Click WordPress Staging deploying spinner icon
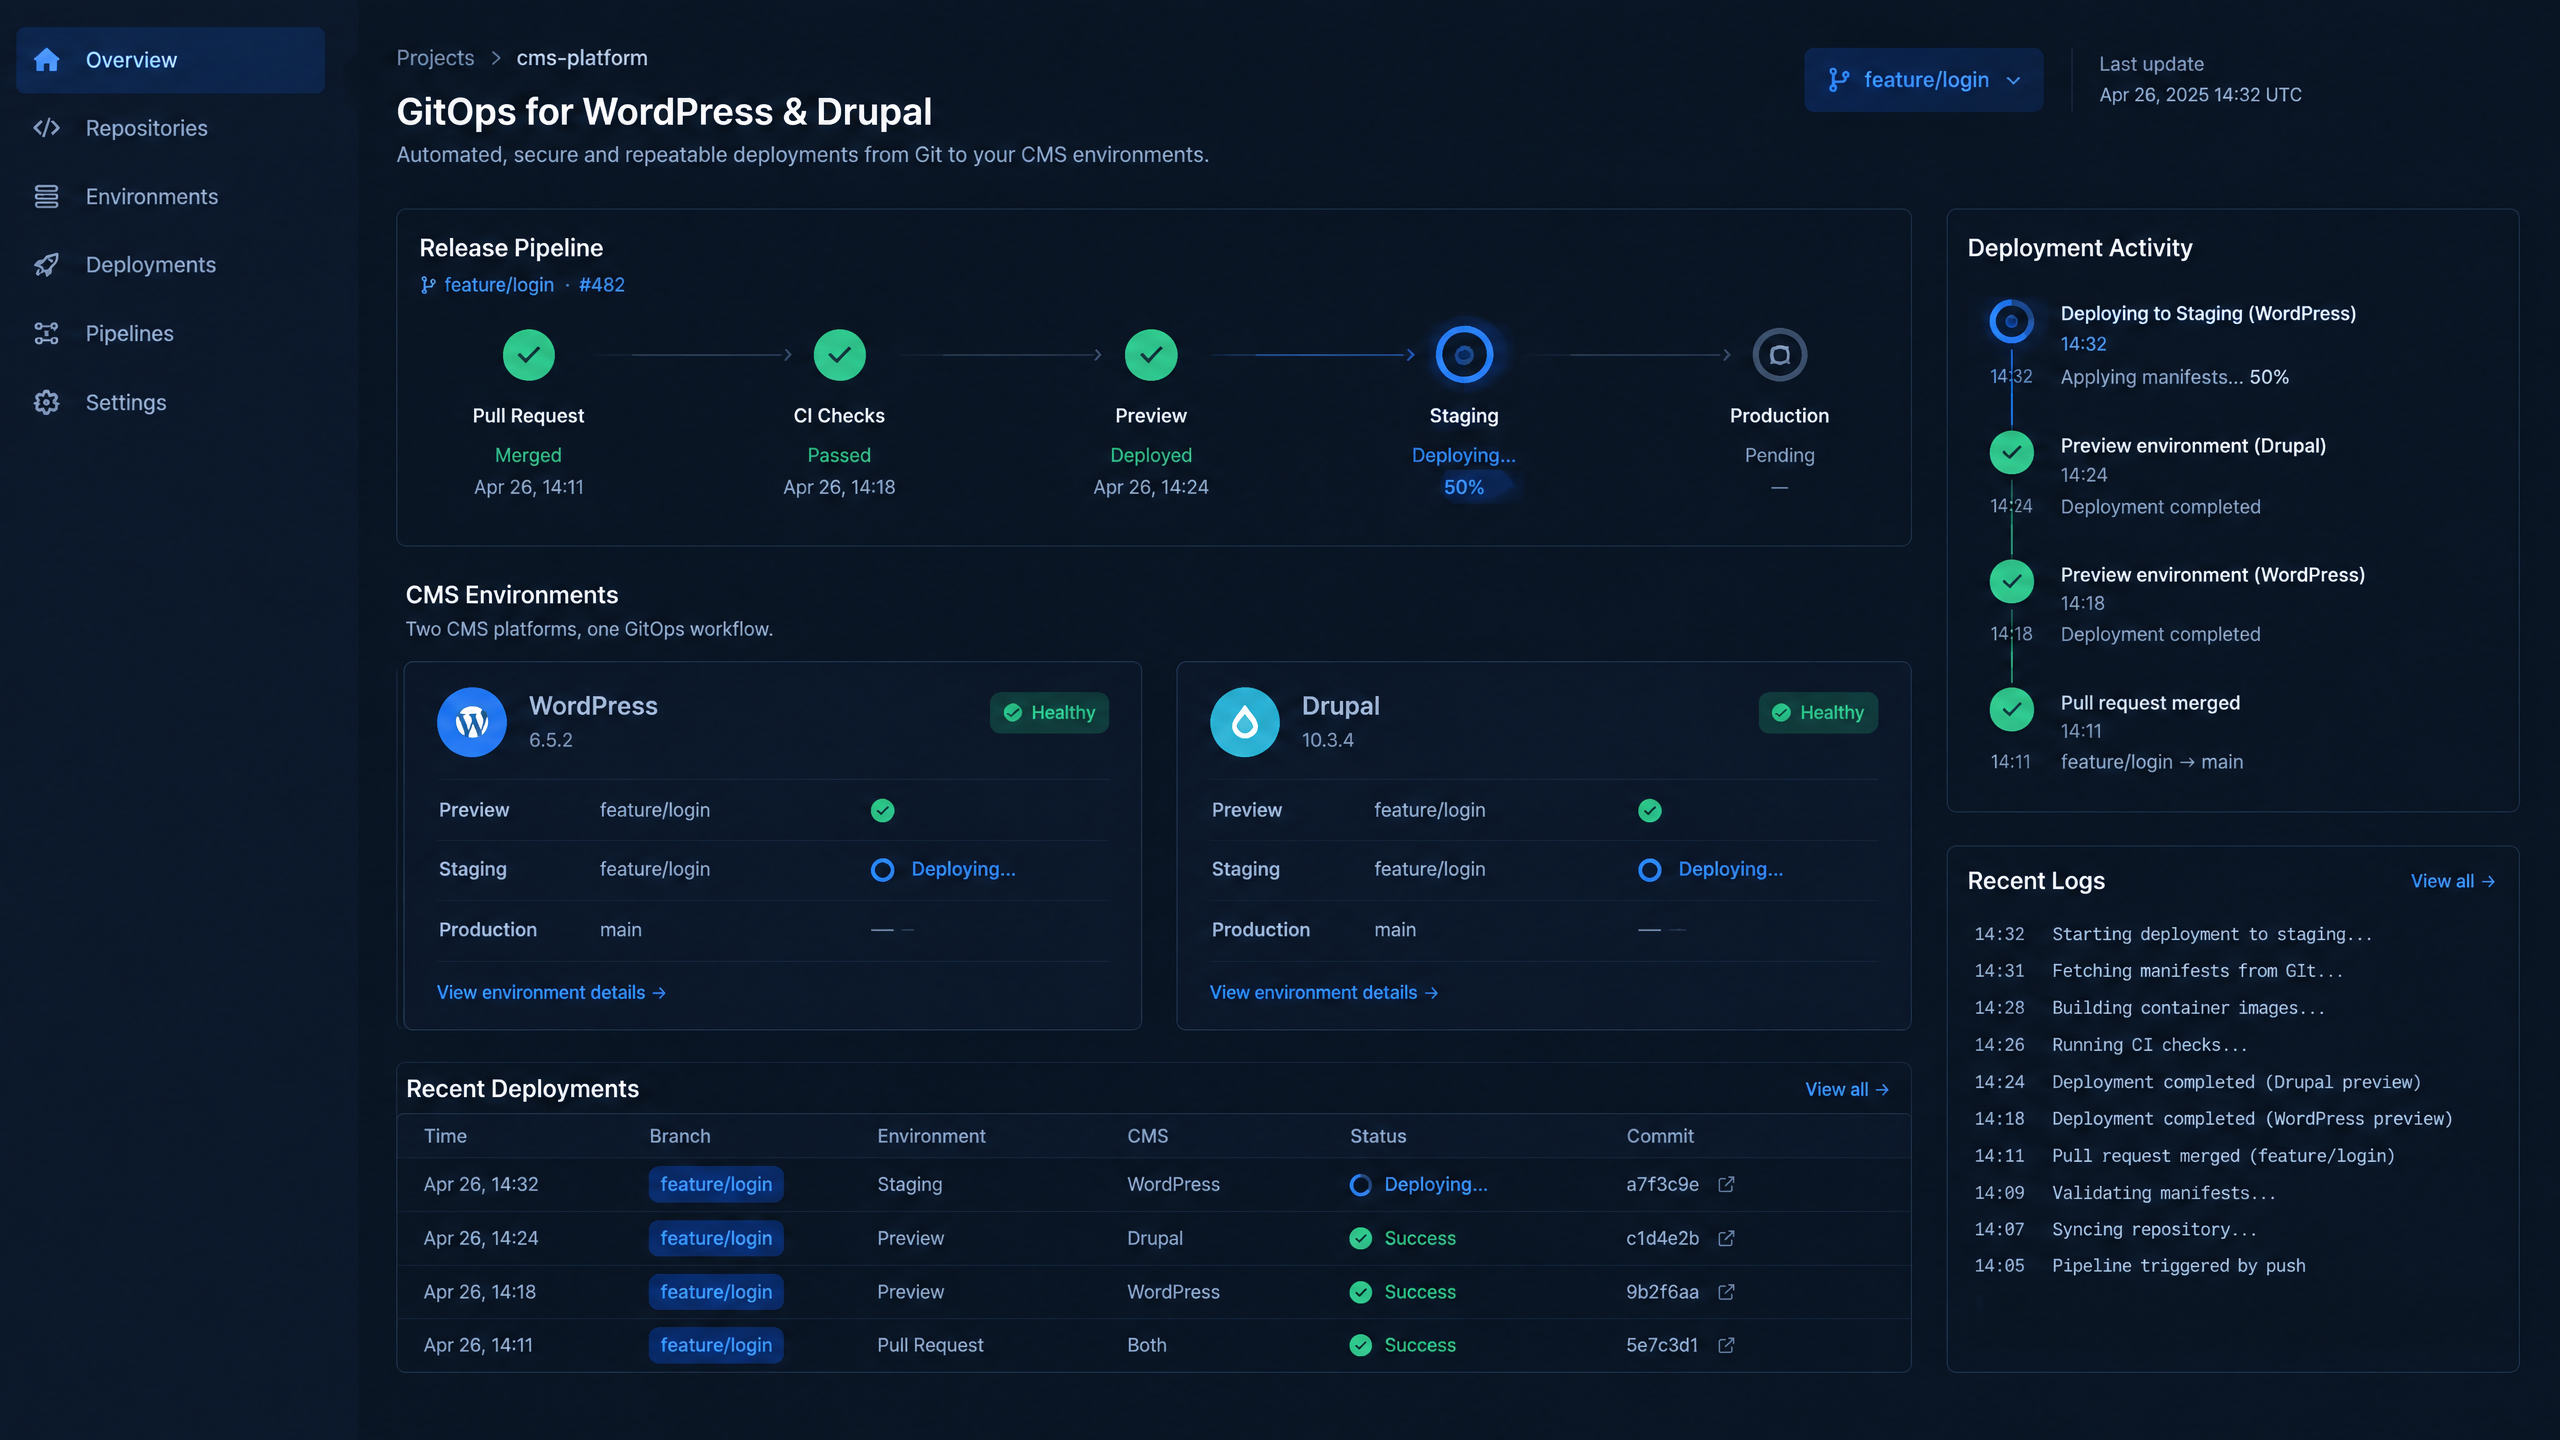Image resolution: width=2560 pixels, height=1440 pixels. click(882, 870)
